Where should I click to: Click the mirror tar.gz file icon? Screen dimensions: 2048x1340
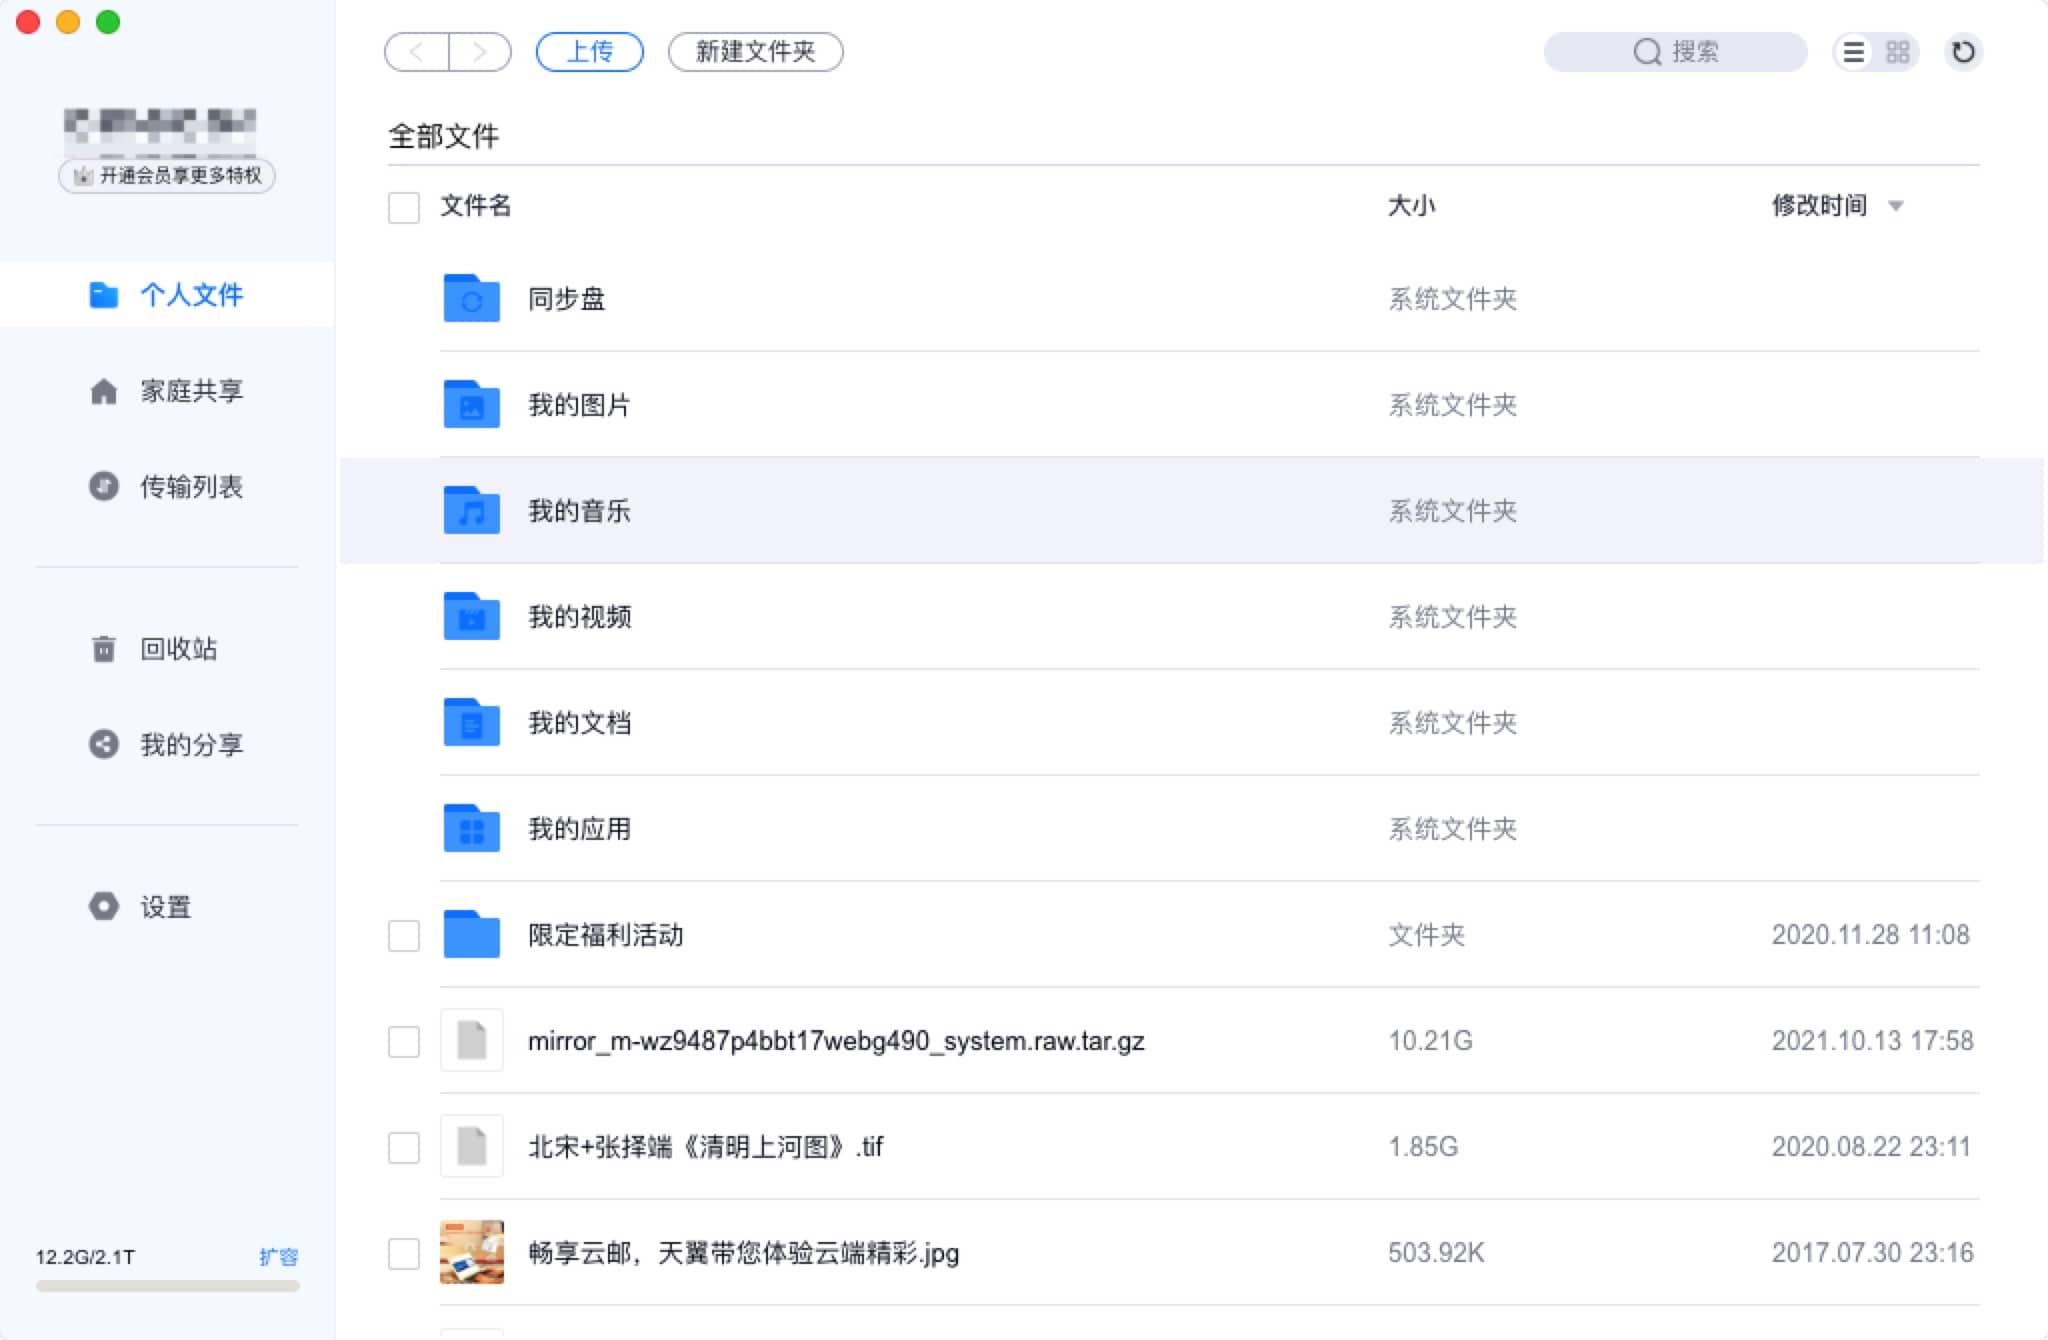[x=472, y=1040]
